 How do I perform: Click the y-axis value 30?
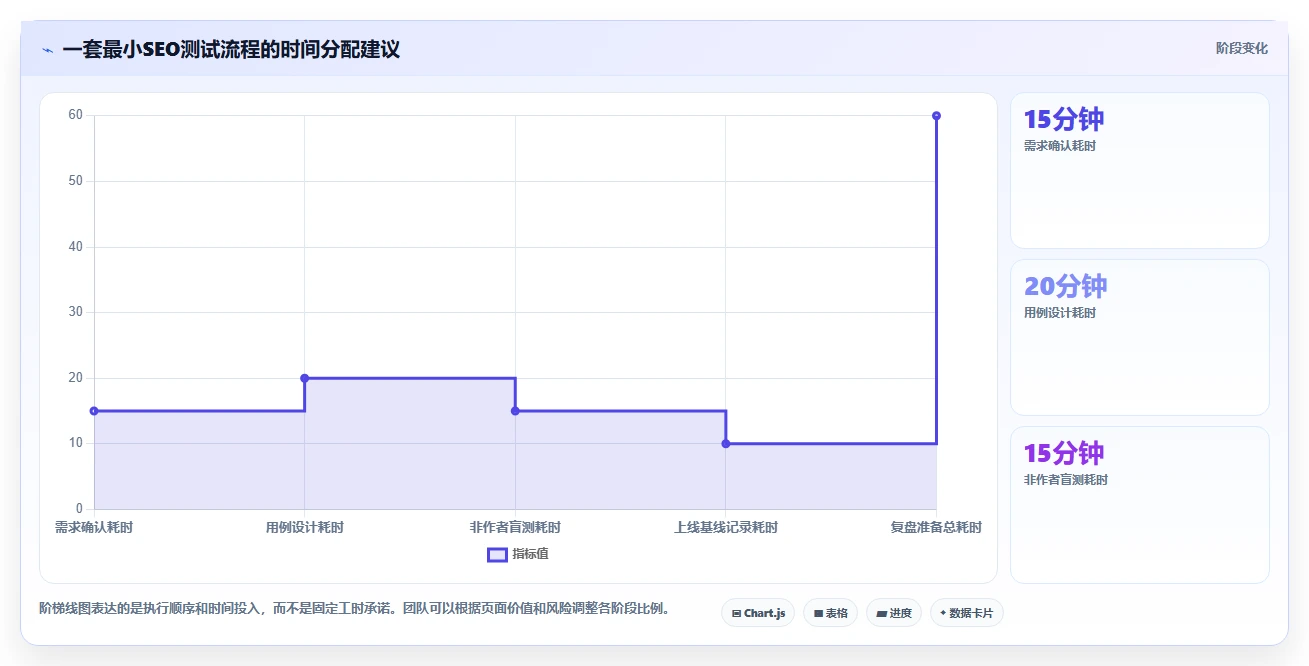pyautogui.click(x=75, y=312)
